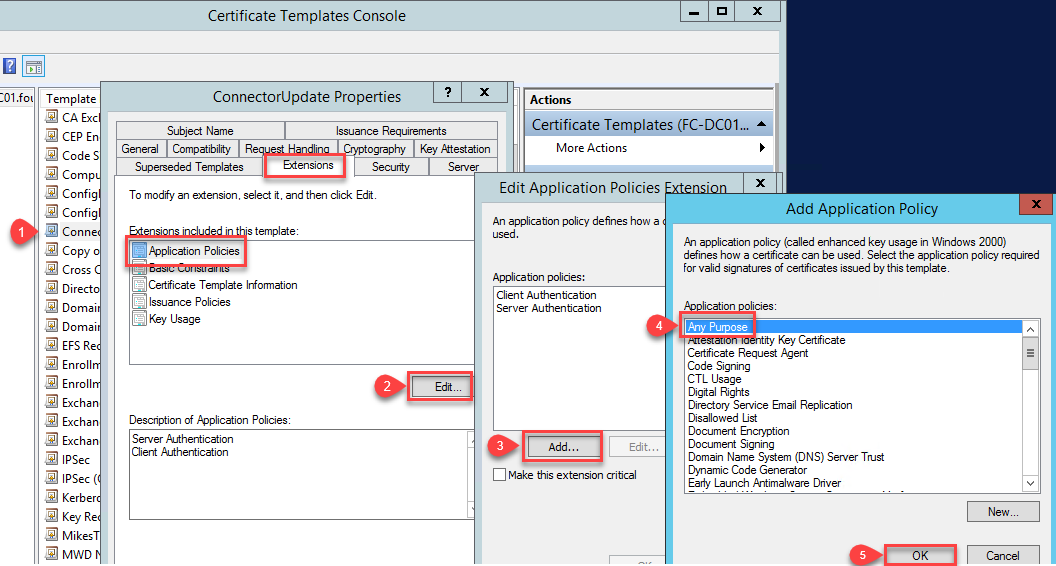Open the Extensions tab
Image resolution: width=1056 pixels, height=566 pixels.
[308, 164]
